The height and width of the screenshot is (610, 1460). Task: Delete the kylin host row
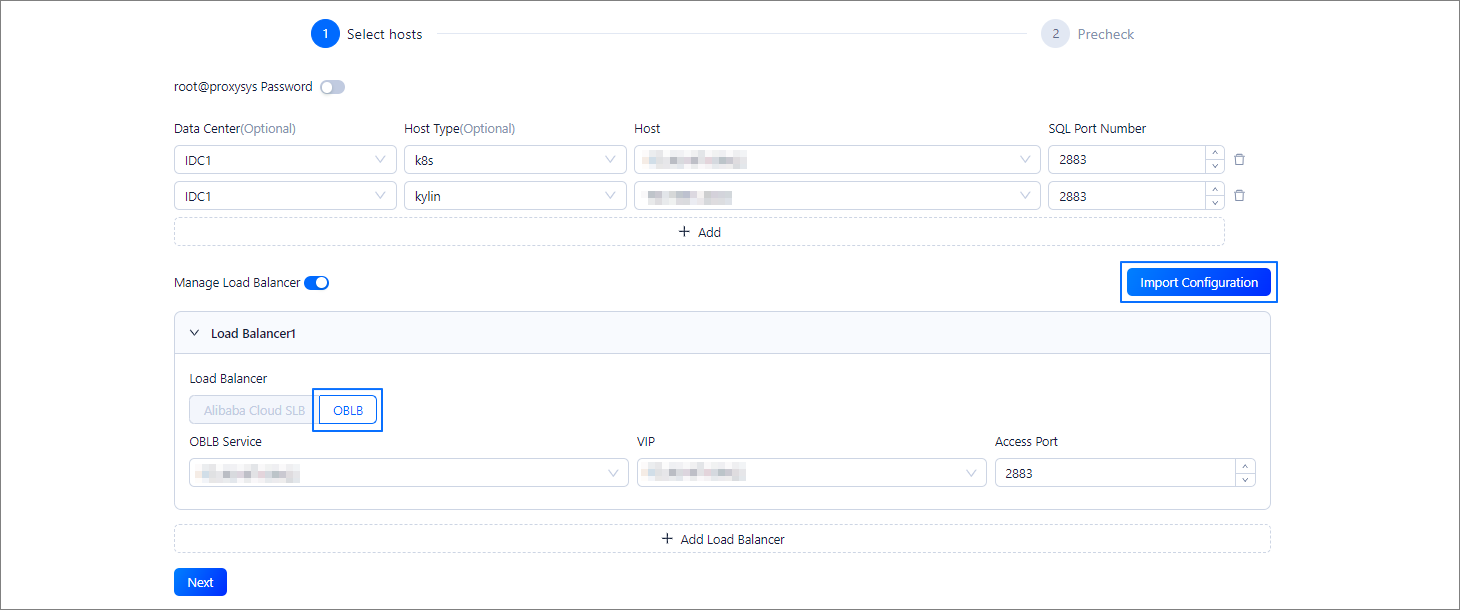(1239, 196)
